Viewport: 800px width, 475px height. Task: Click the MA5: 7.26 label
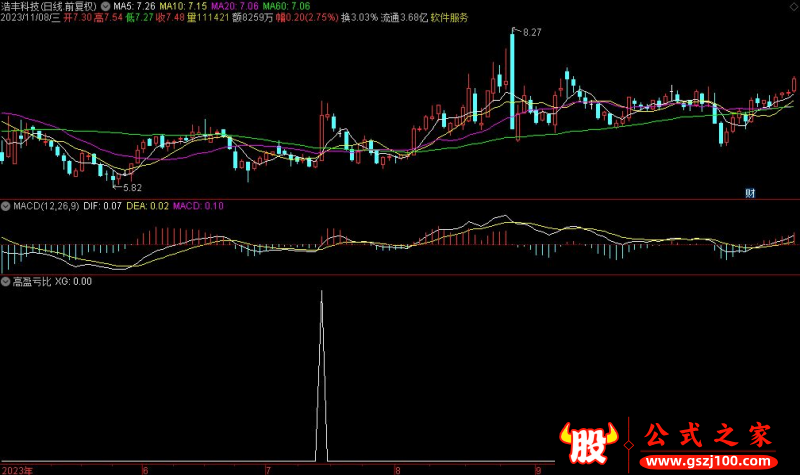(134, 6)
